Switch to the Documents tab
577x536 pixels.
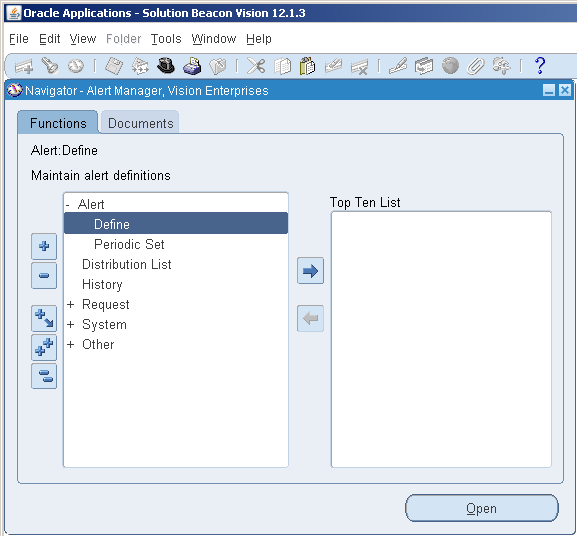pyautogui.click(x=140, y=123)
